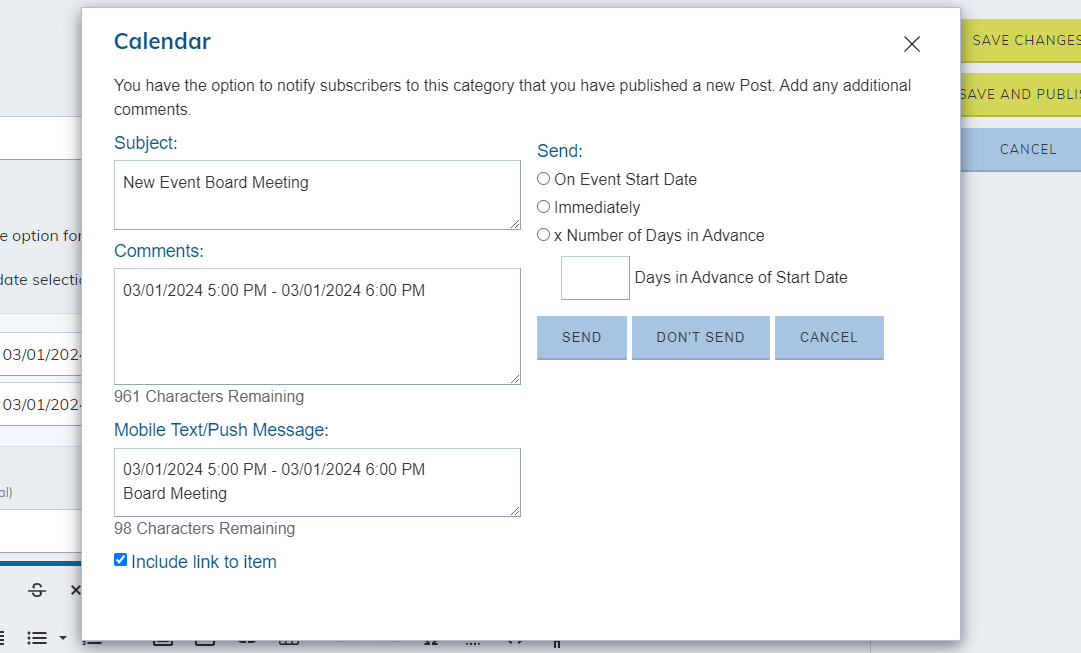Click the "Mobile Text/Push Message:" label
The width and height of the screenshot is (1081, 653).
(221, 430)
